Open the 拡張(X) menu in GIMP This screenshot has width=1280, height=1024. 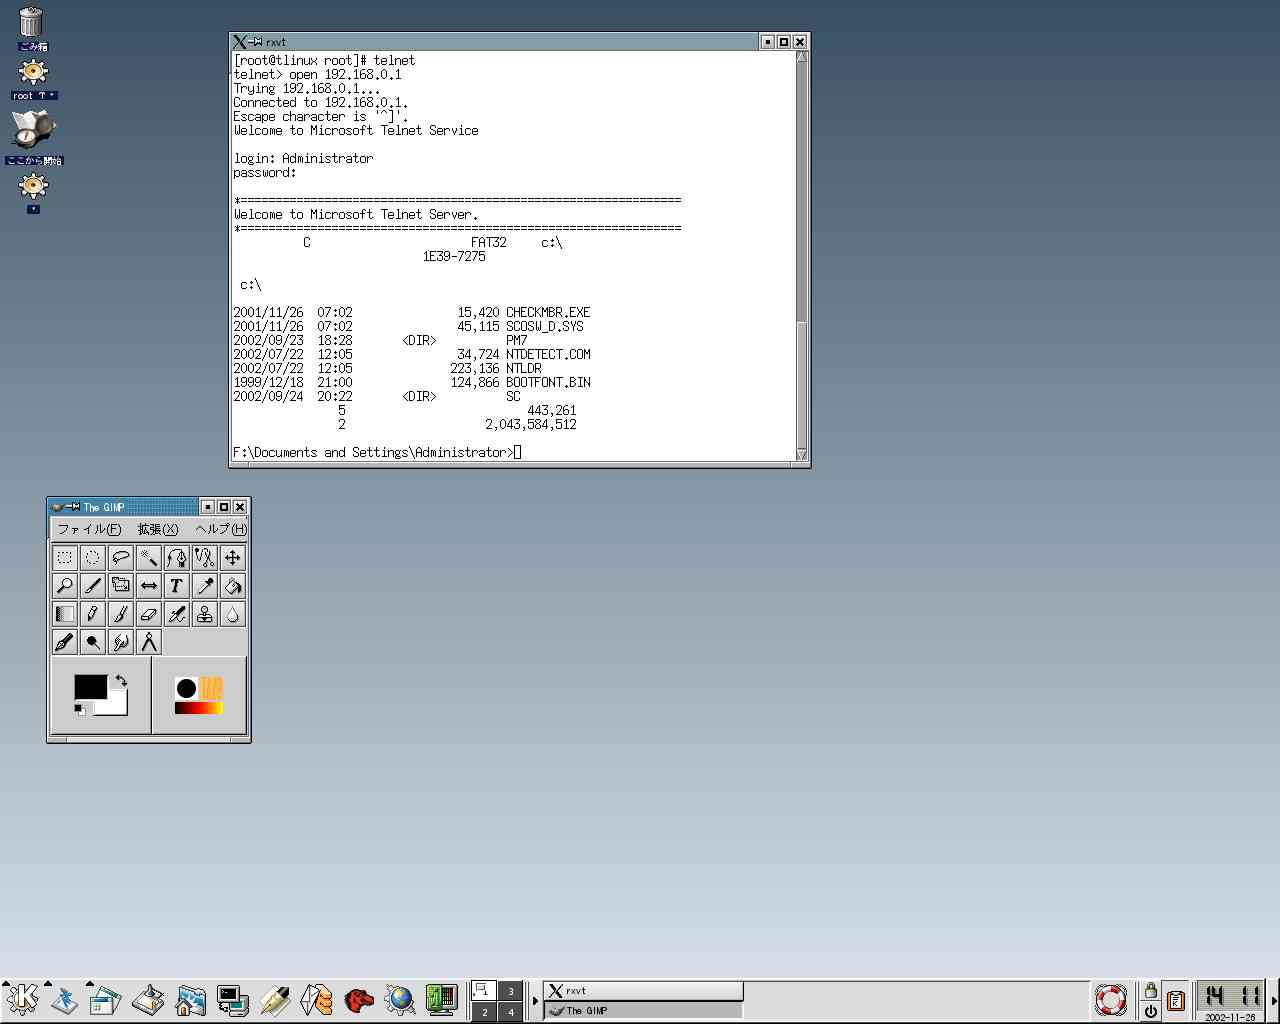point(158,529)
